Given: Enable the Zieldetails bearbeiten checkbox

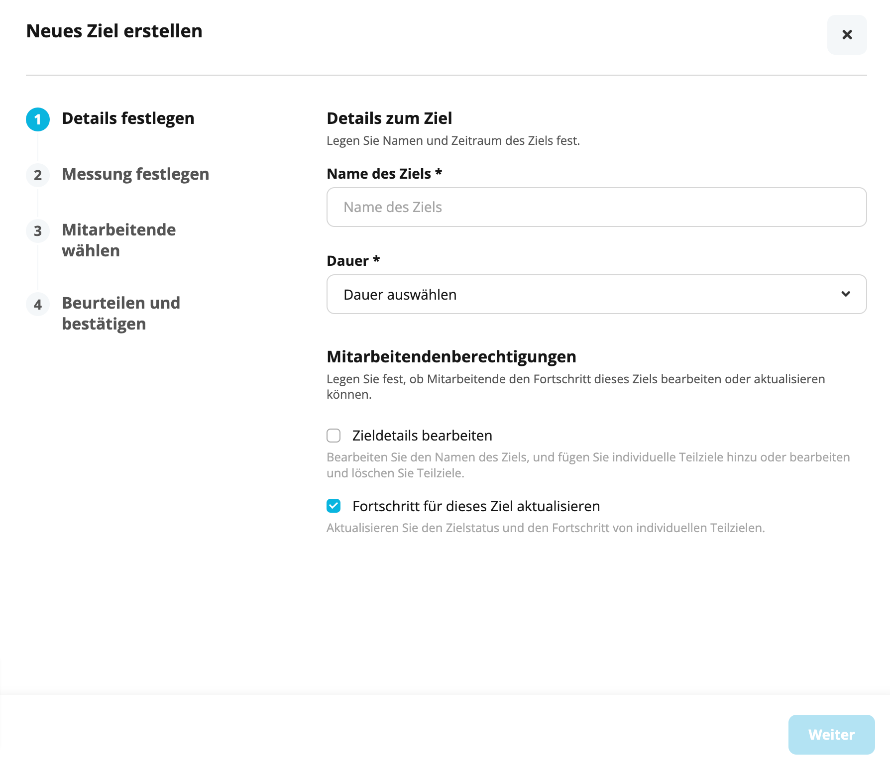Looking at the screenshot, I should [x=334, y=436].
